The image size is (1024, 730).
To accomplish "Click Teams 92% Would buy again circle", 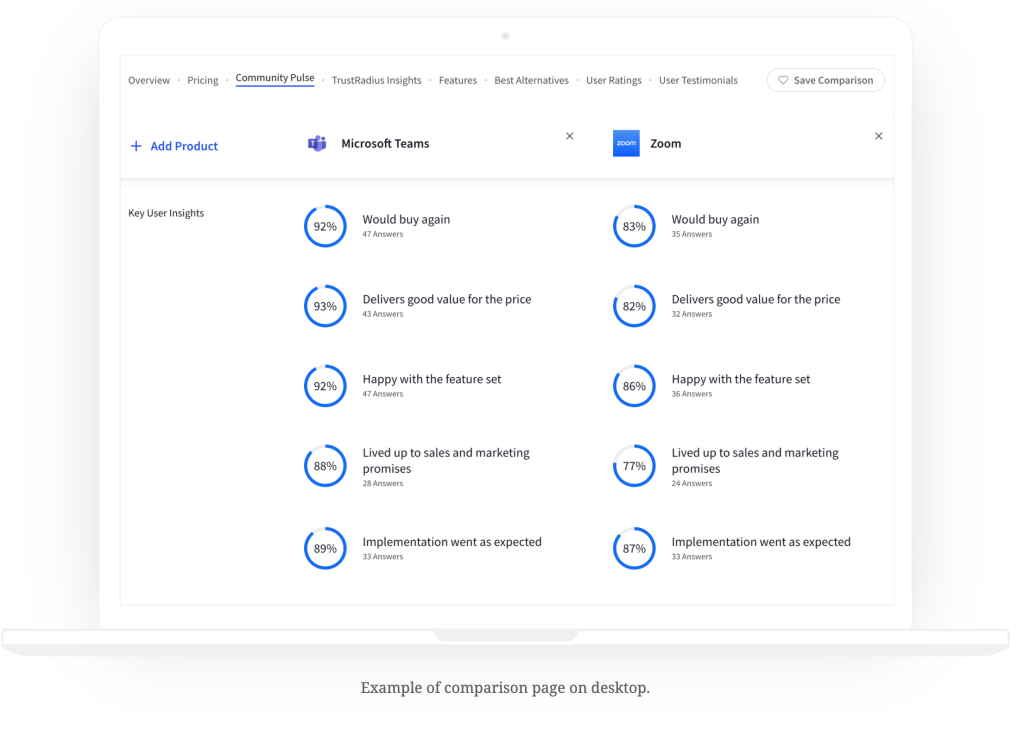I will (x=325, y=227).
